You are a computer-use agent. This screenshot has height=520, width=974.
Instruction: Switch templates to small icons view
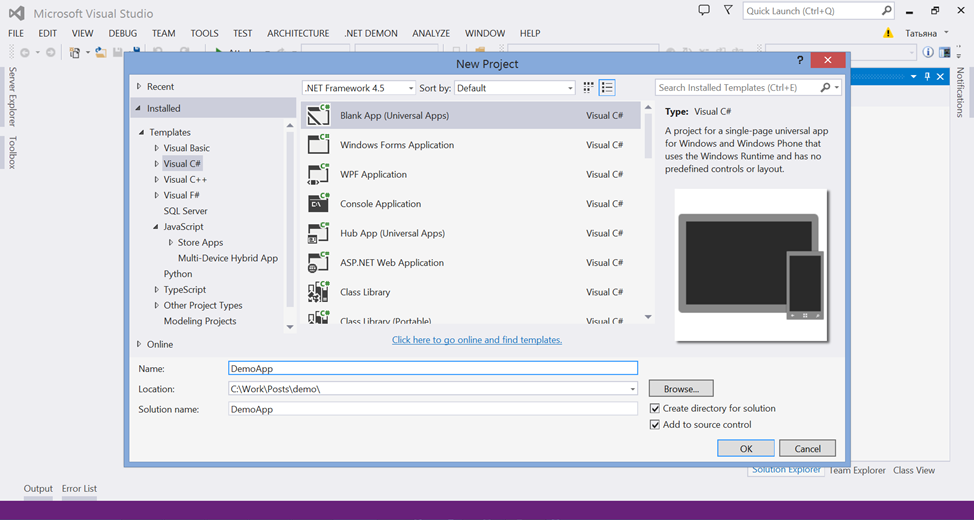point(589,88)
